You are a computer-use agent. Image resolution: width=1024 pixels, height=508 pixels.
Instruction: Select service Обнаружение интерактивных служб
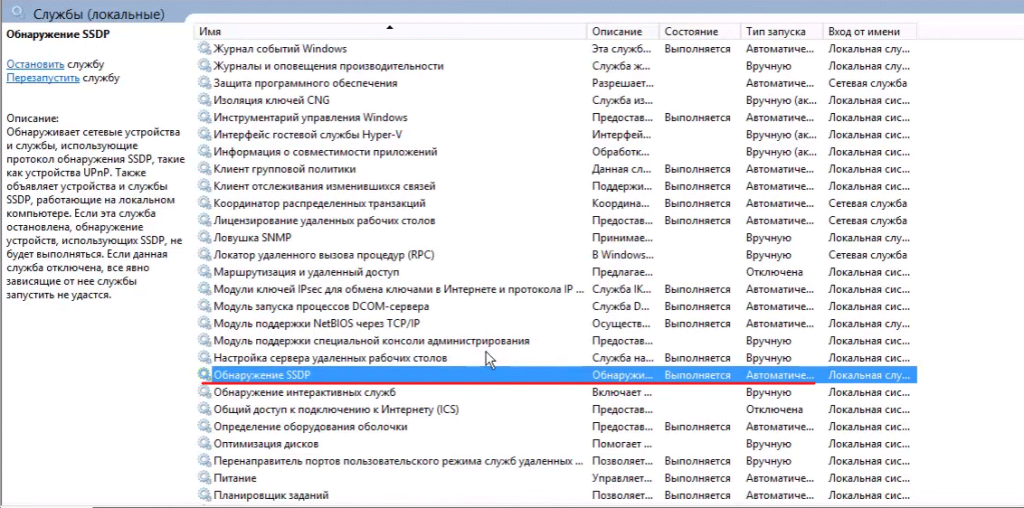pyautogui.click(x=304, y=392)
